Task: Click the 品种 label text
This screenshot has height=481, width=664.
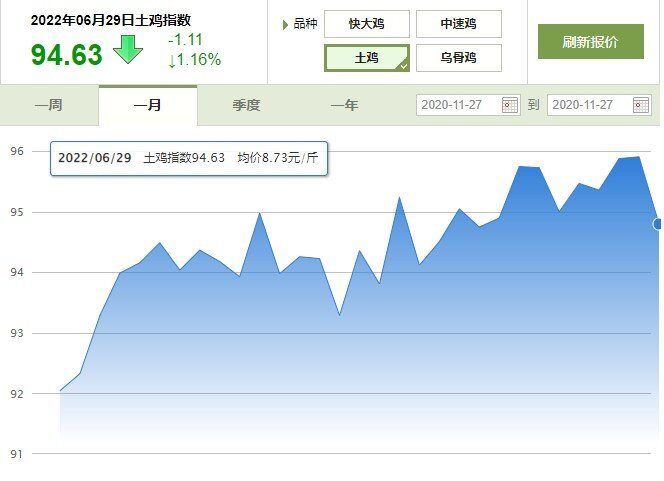Action: pos(305,24)
